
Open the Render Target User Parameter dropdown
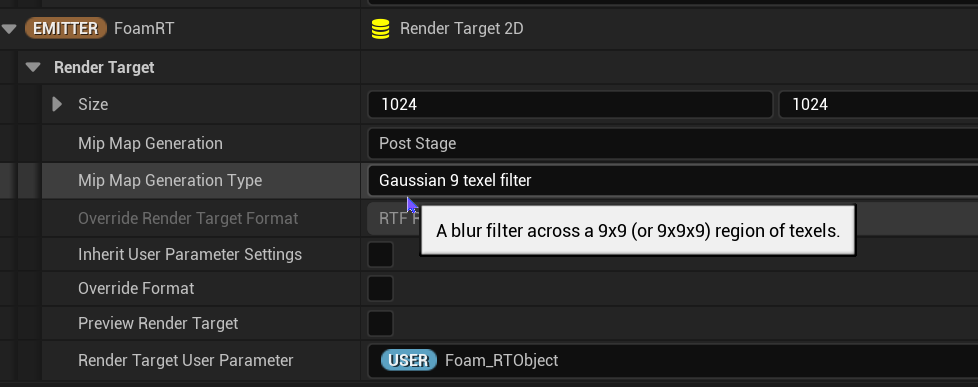672,361
